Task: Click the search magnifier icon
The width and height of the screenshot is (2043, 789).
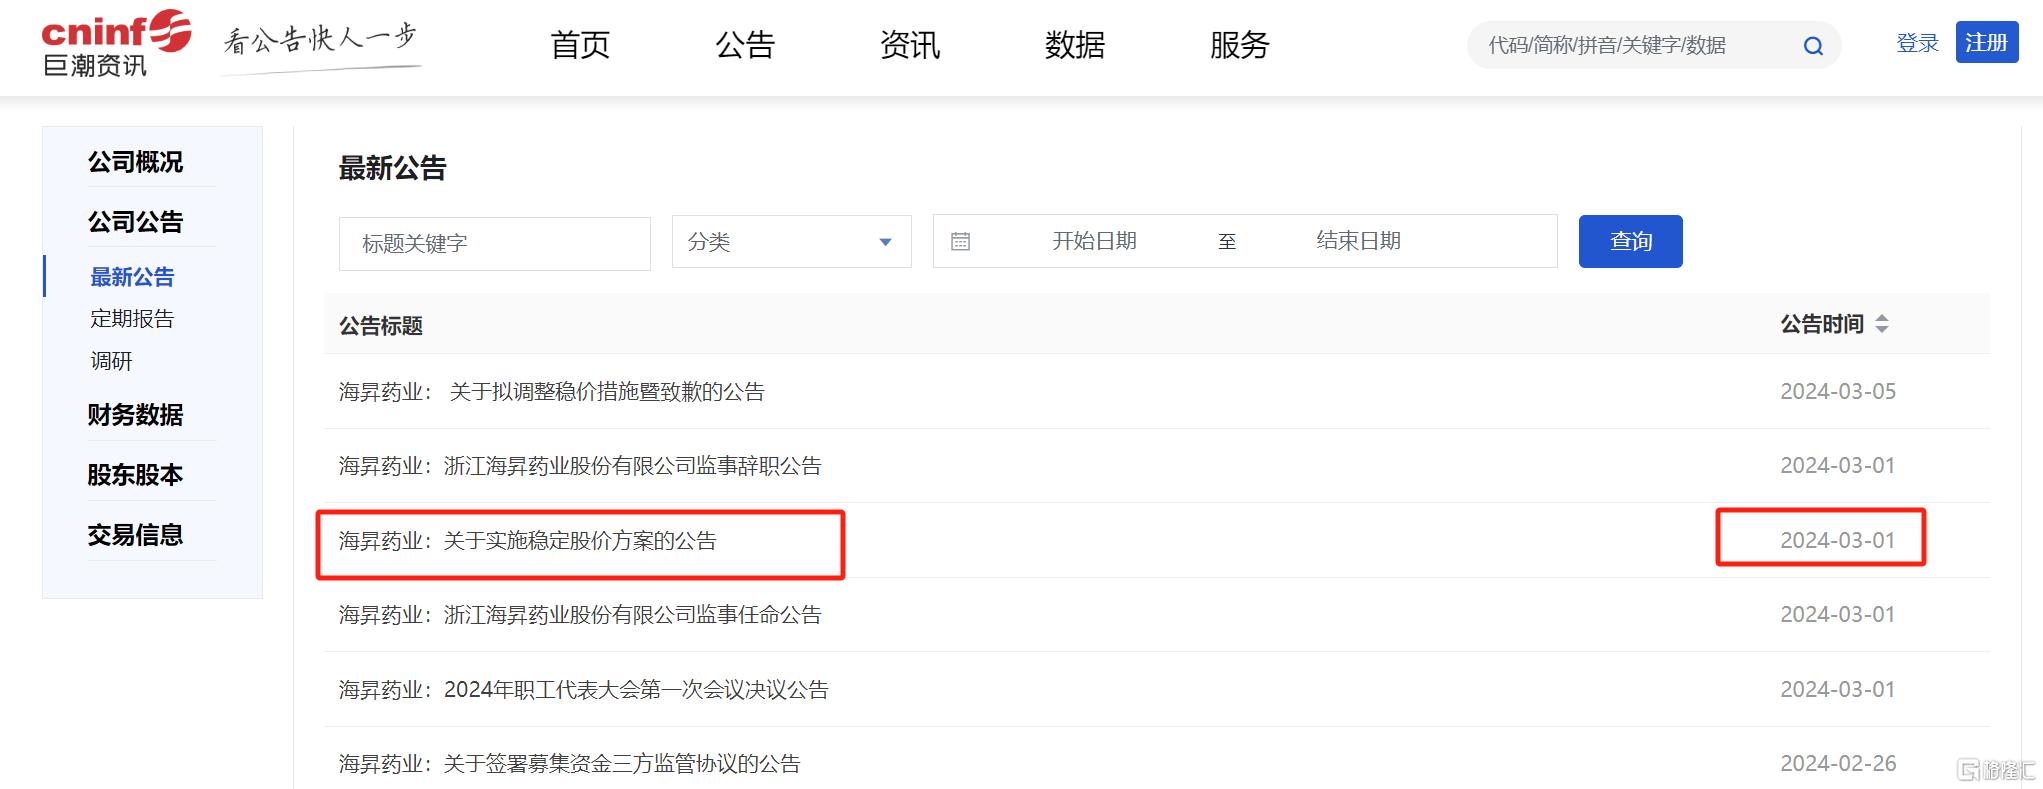Action: pyautogui.click(x=1813, y=46)
